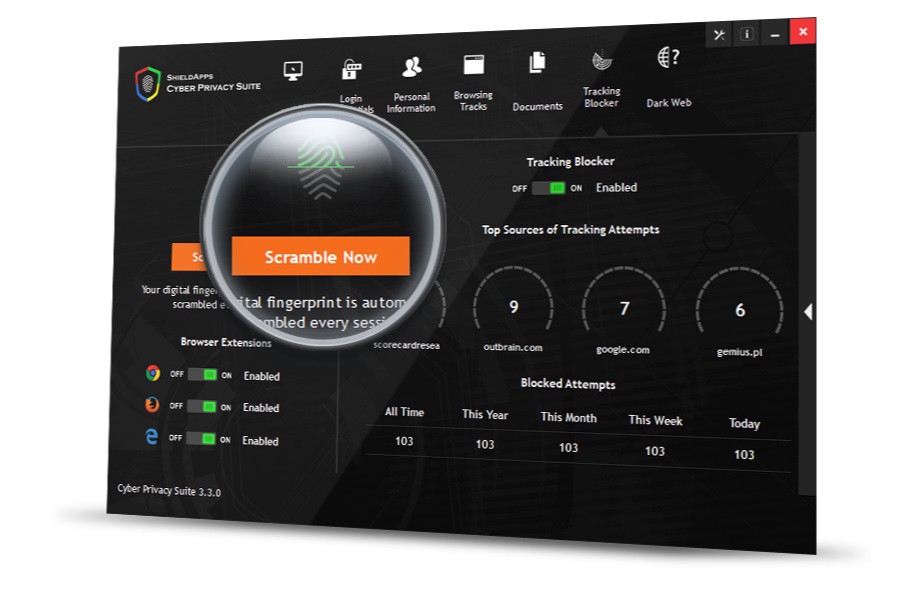Toggle the Chrome extension switch
The height and width of the screenshot is (600, 900).
coord(202,375)
